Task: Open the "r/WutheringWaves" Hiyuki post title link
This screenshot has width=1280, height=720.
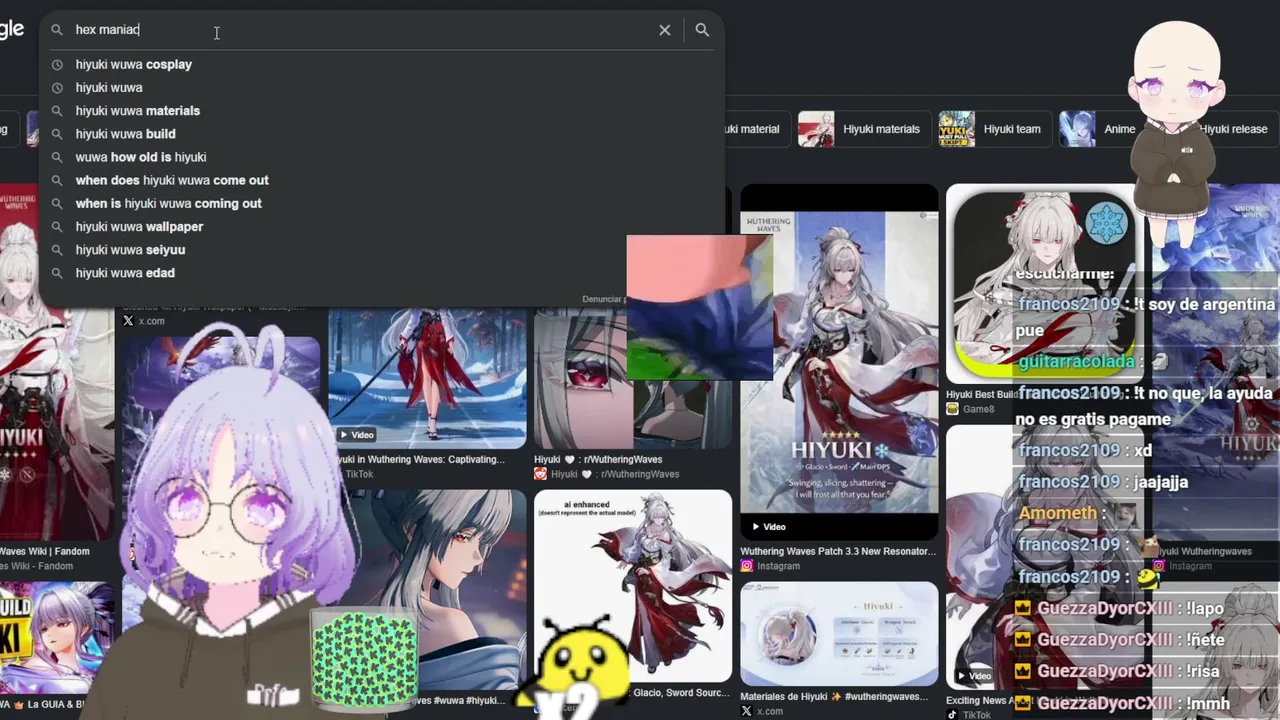Action: coord(598,460)
